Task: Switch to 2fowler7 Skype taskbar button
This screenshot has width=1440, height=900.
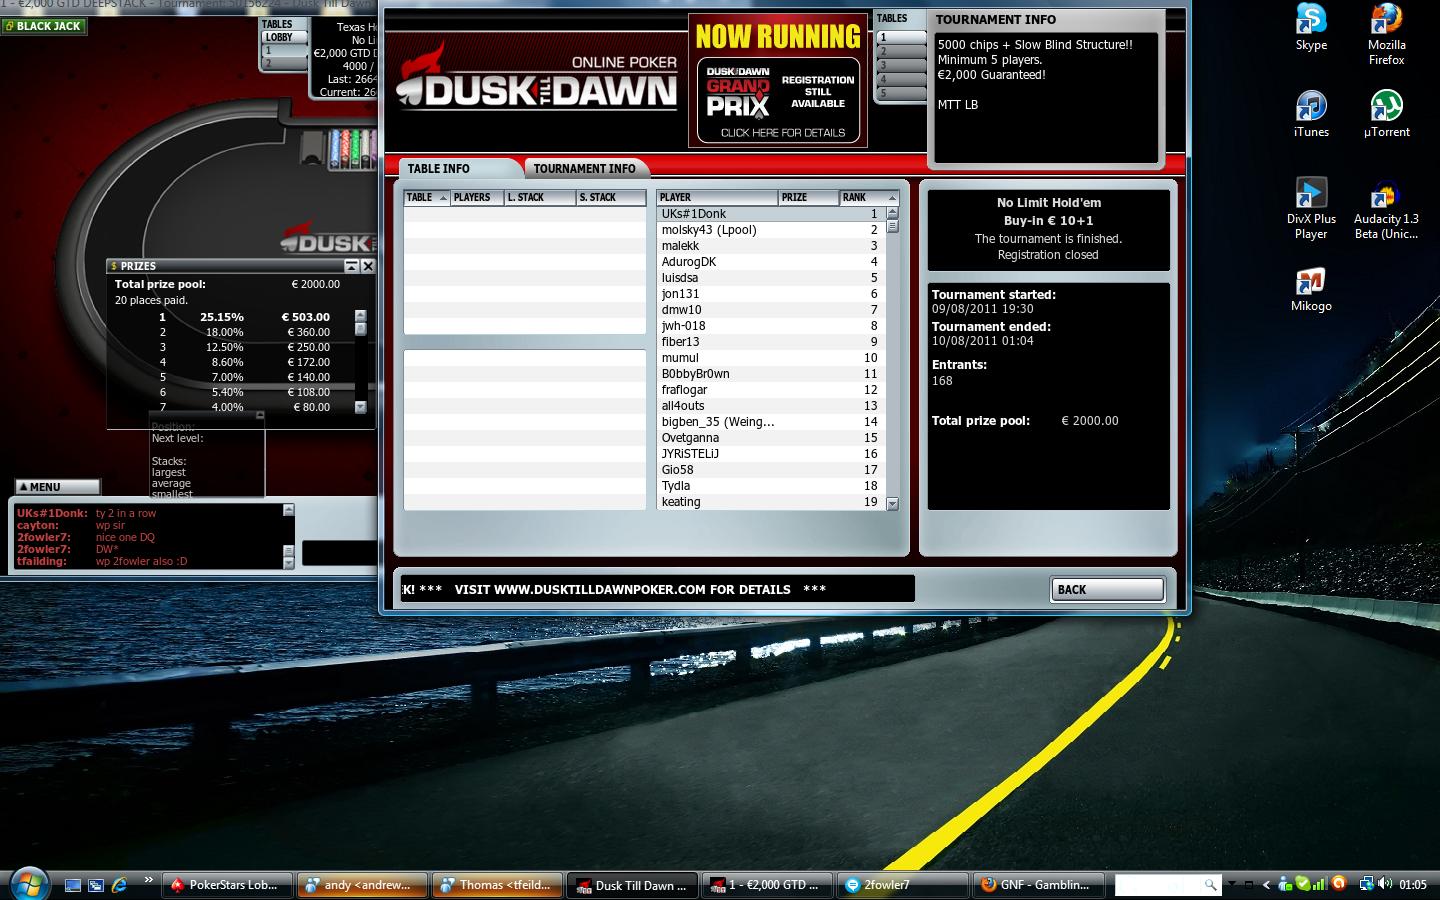Action: 903,885
